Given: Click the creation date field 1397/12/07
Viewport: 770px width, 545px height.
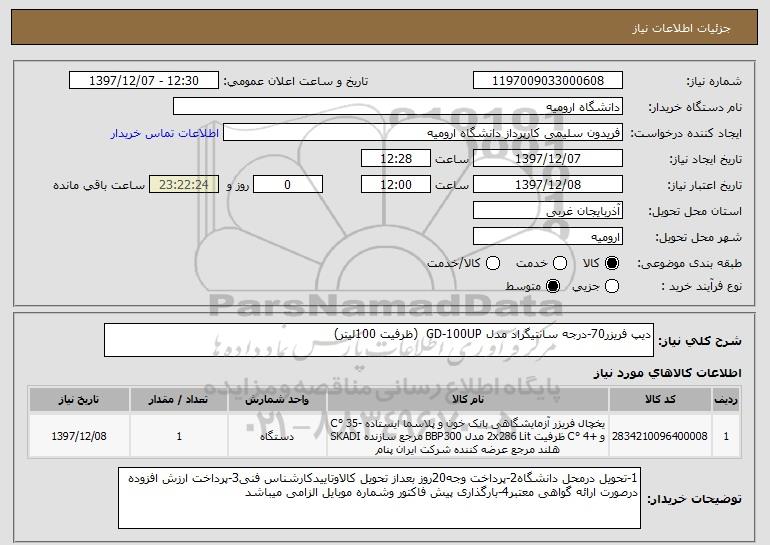Looking at the screenshot, I should point(548,159).
